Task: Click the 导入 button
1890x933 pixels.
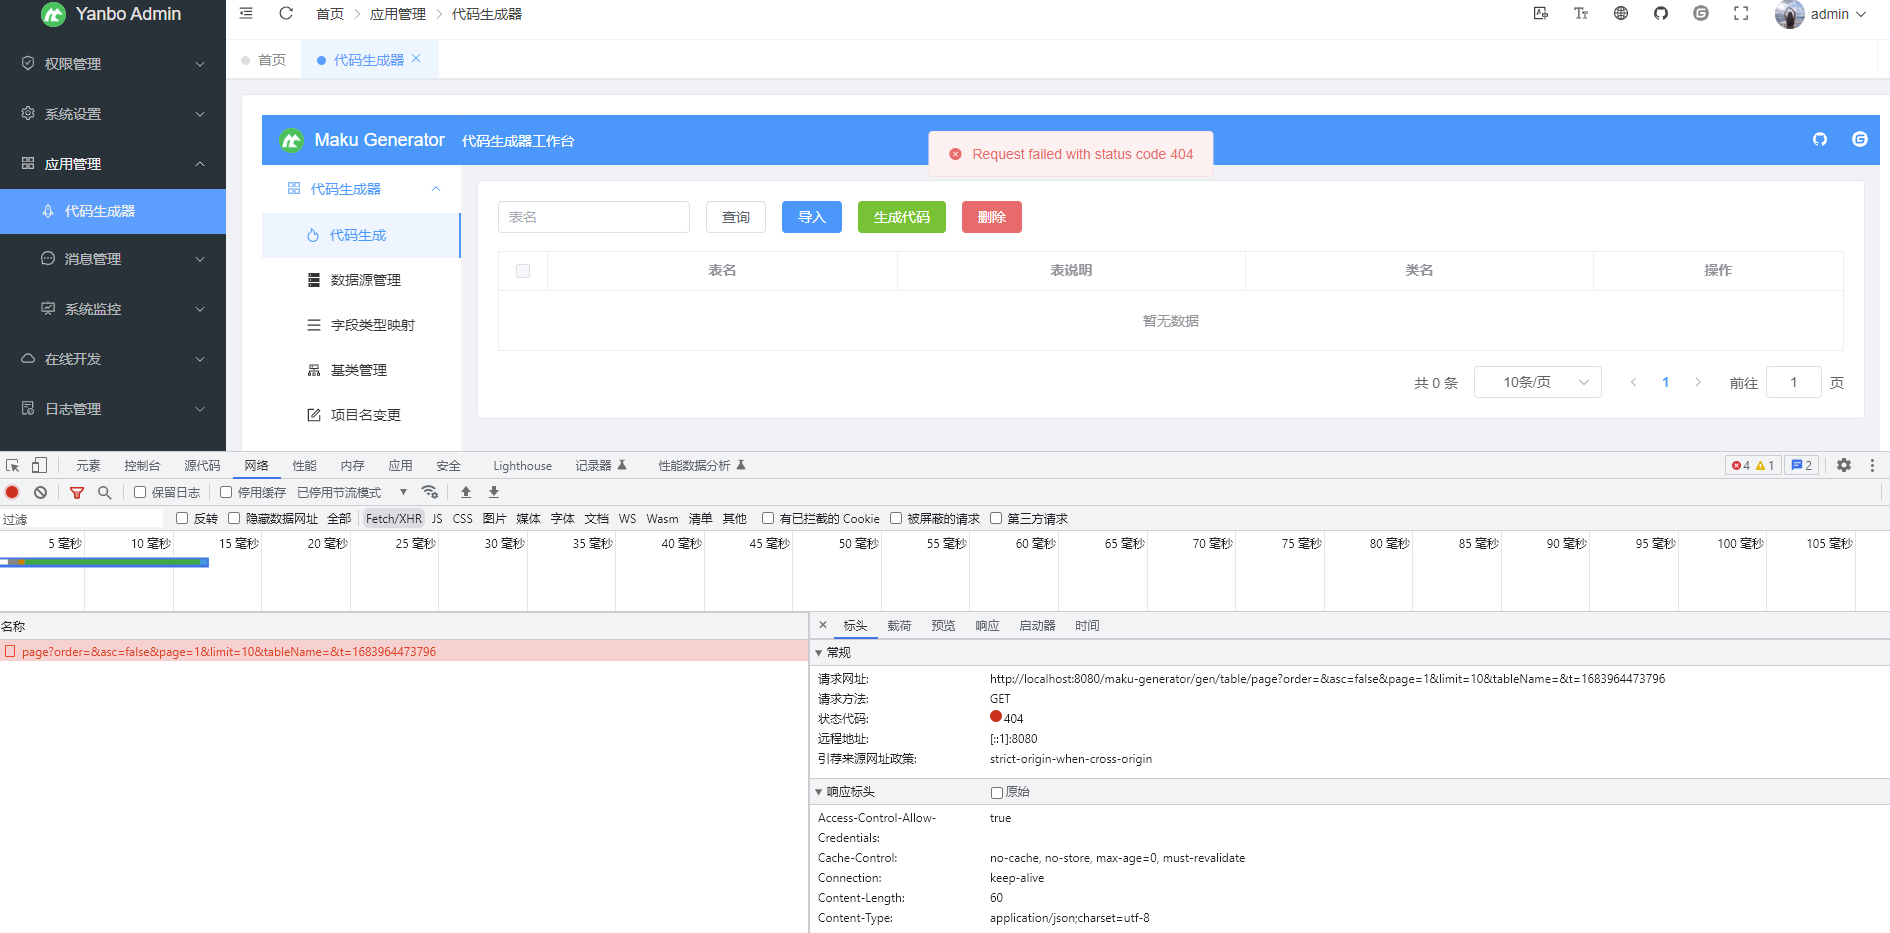Action: tap(812, 217)
